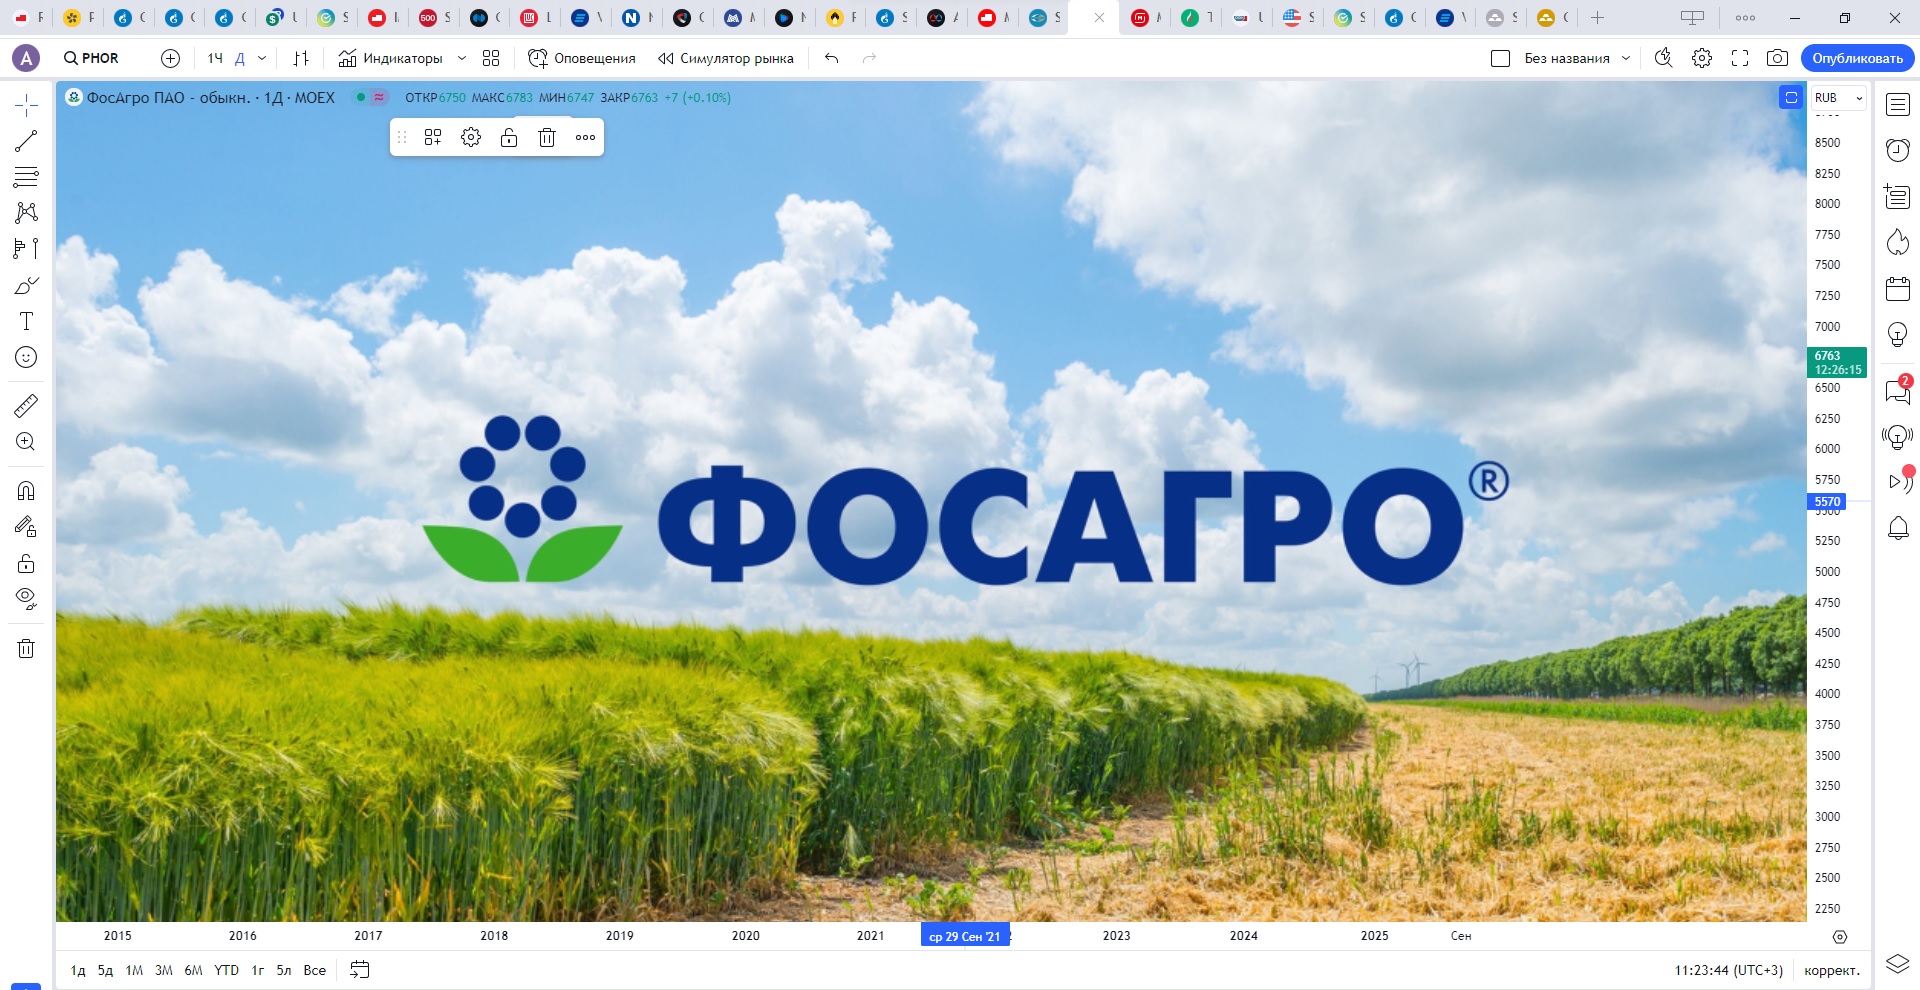The image size is (1920, 990).
Task: Hide all drawings with the eye icon
Action: [x=26, y=599]
